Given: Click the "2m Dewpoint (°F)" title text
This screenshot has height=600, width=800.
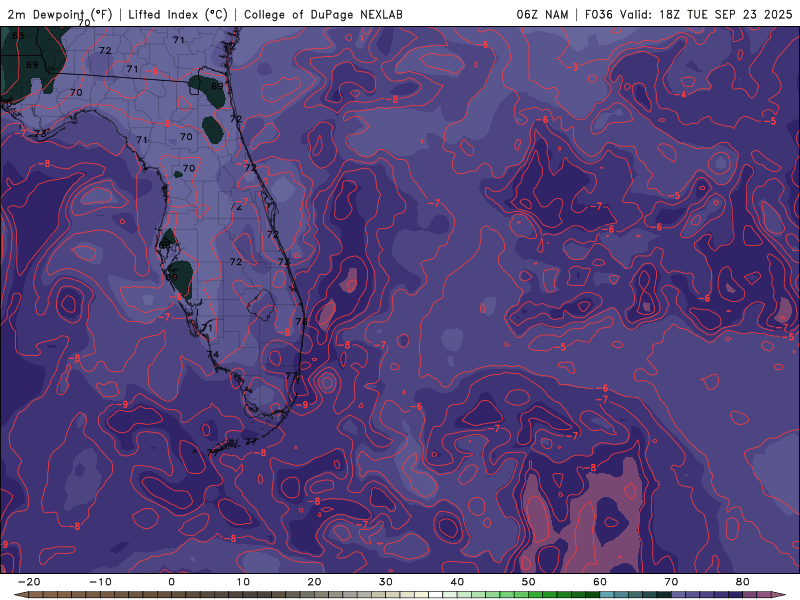Looking at the screenshot, I should [x=60, y=14].
